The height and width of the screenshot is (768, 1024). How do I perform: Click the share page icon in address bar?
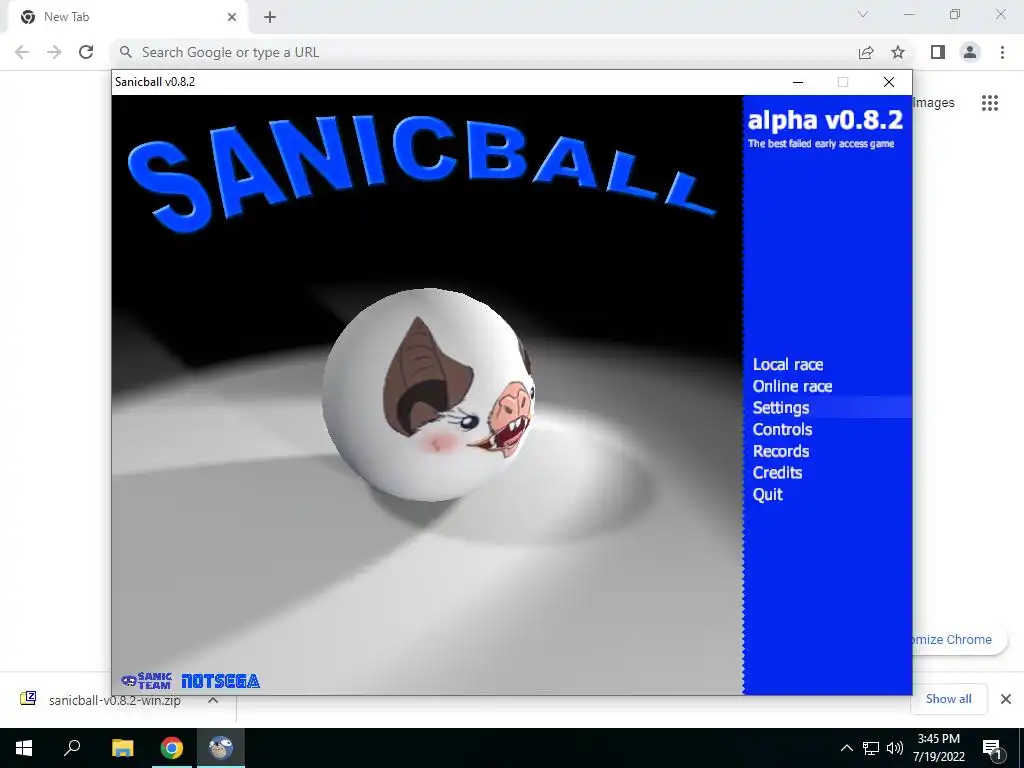(866, 52)
